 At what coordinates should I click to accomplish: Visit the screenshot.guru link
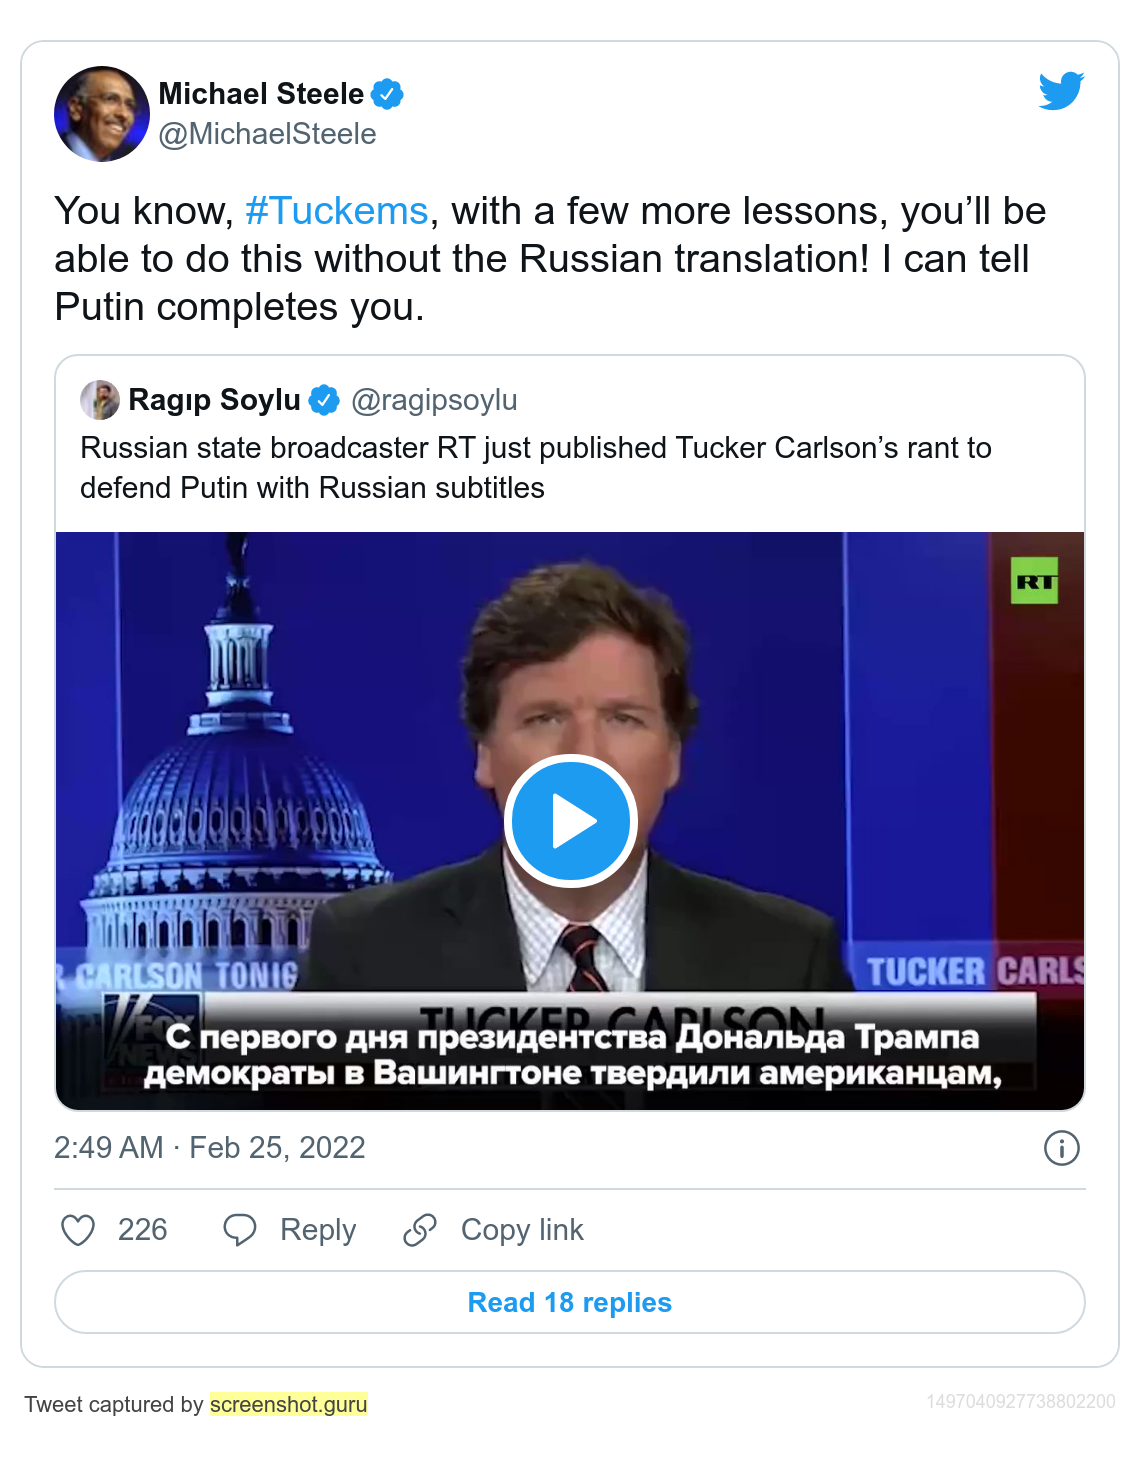tap(289, 1404)
